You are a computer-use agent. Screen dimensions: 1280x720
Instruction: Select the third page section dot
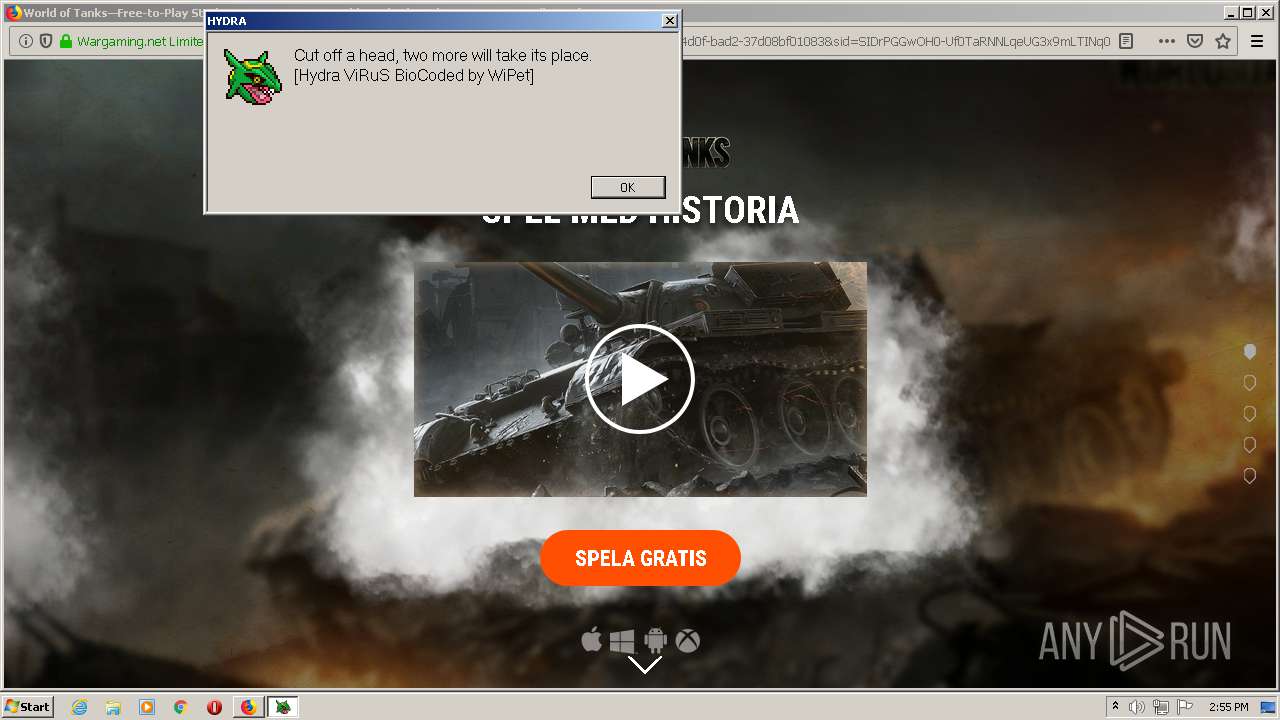point(1250,414)
